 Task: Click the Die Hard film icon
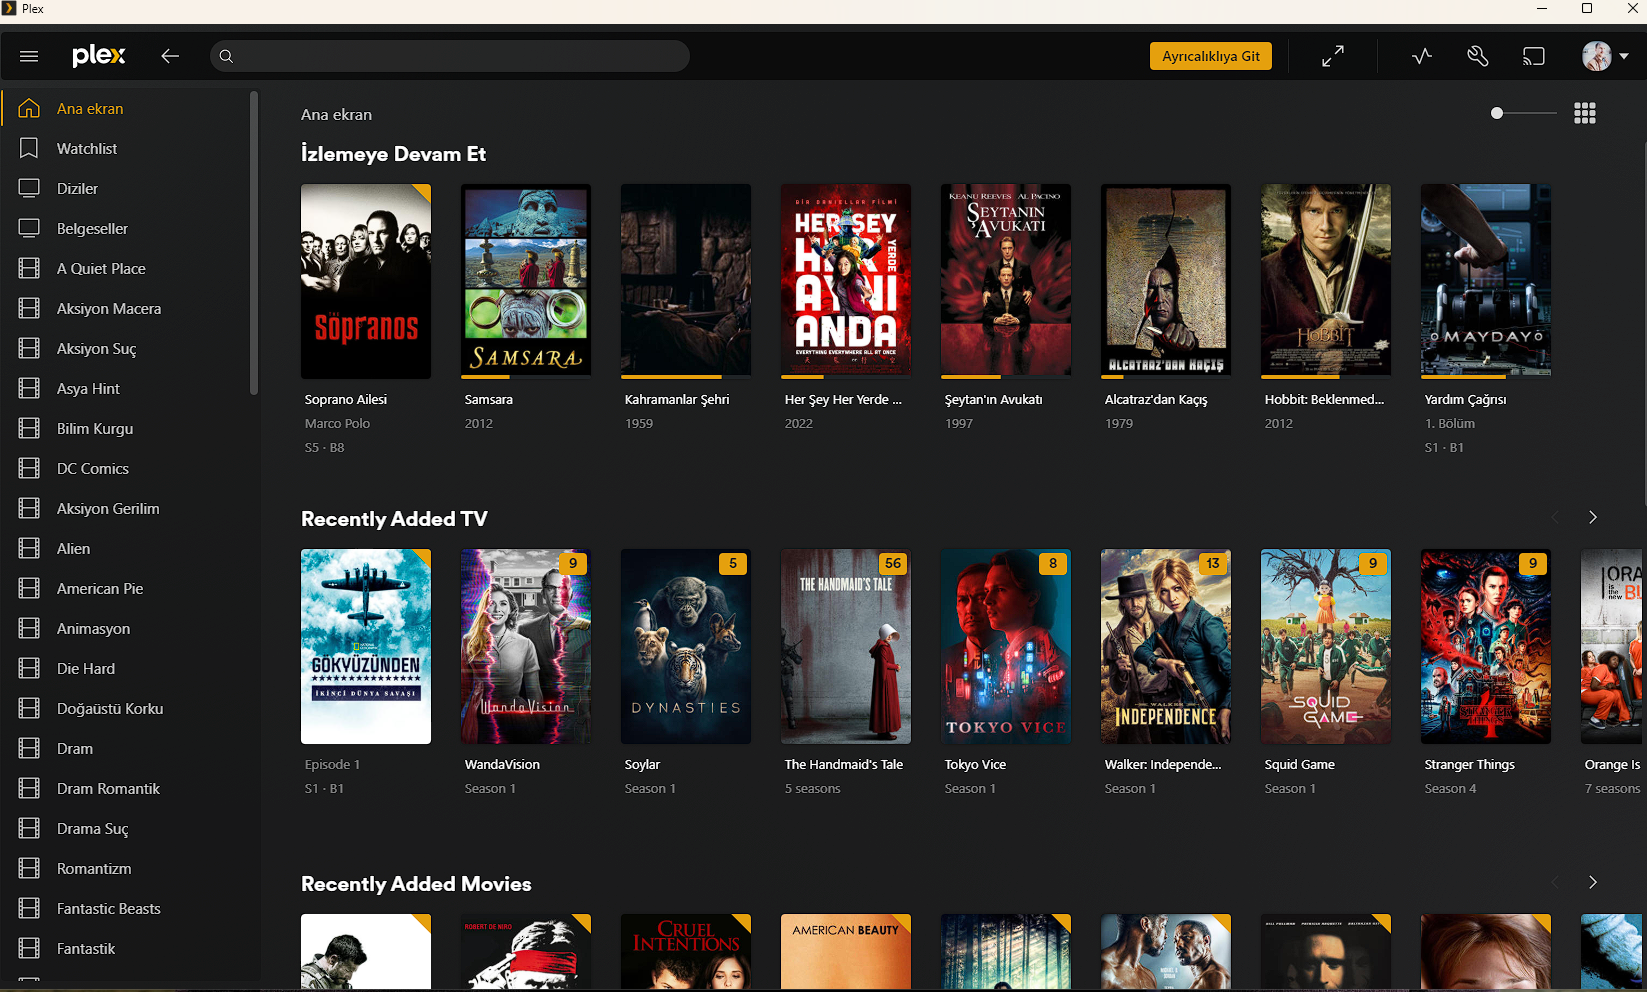(29, 668)
